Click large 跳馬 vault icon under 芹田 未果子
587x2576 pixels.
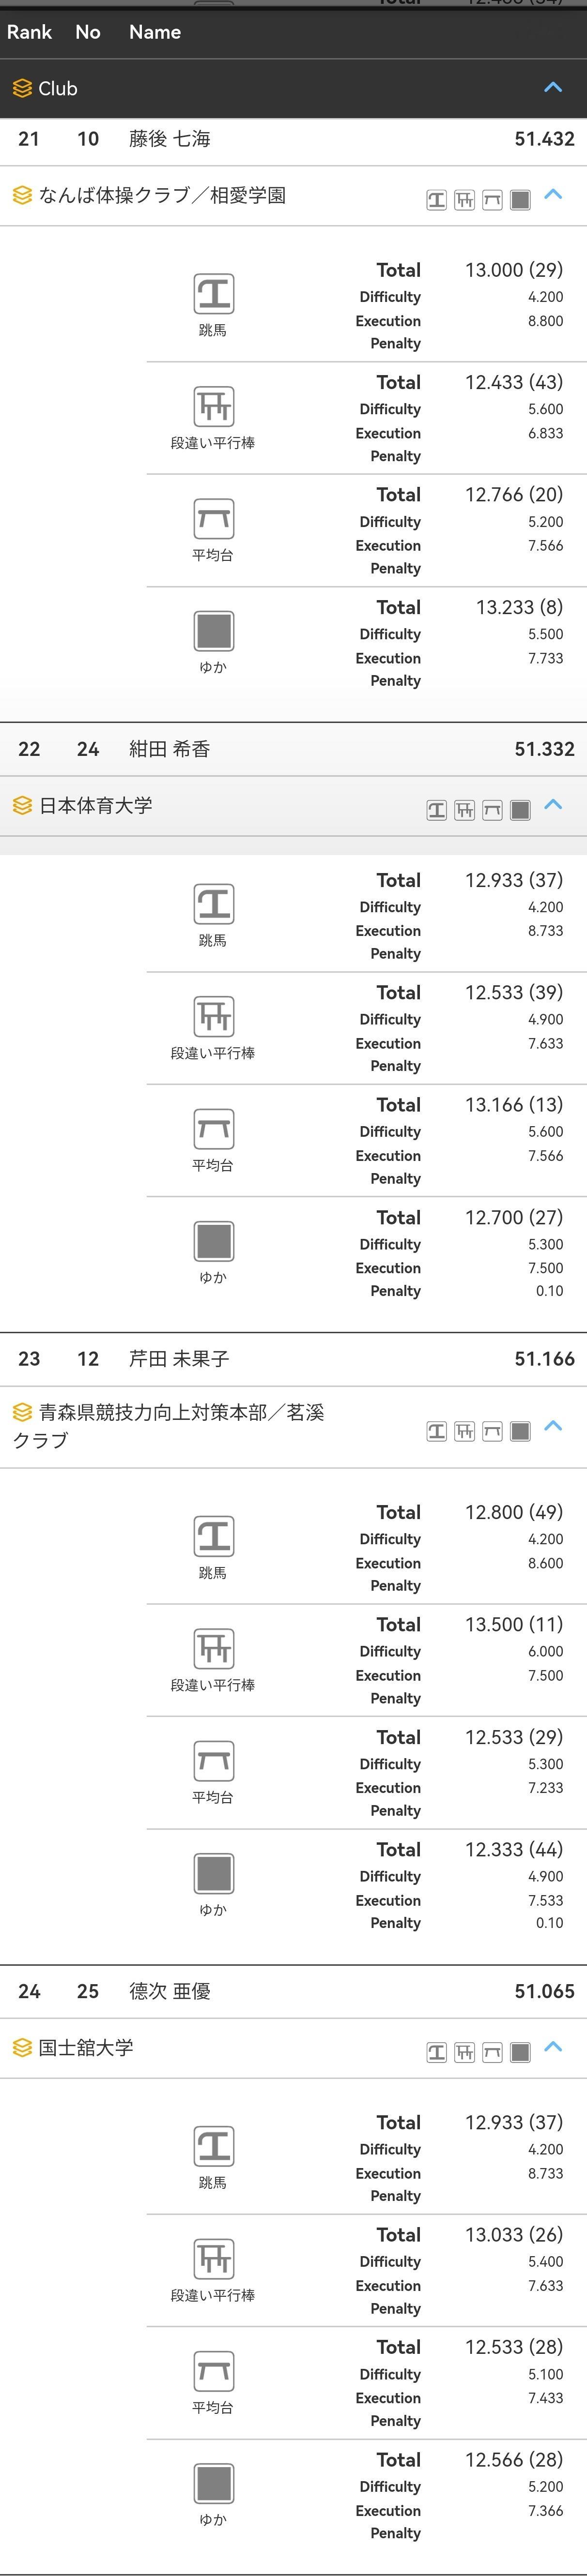(x=213, y=1535)
